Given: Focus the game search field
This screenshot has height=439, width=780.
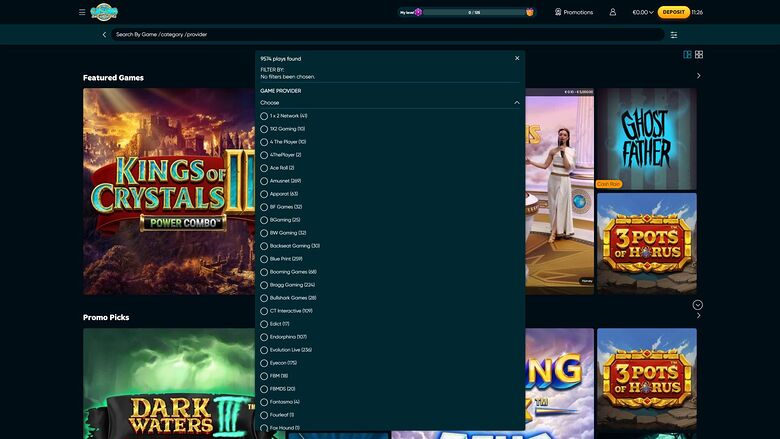Looking at the screenshot, I should 388,35.
